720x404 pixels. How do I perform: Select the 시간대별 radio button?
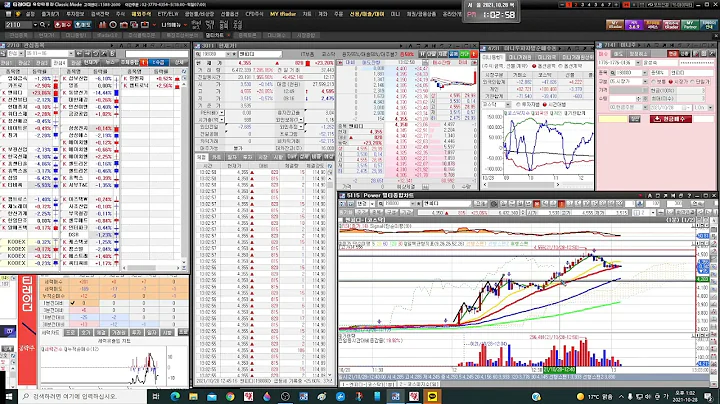pos(545,105)
